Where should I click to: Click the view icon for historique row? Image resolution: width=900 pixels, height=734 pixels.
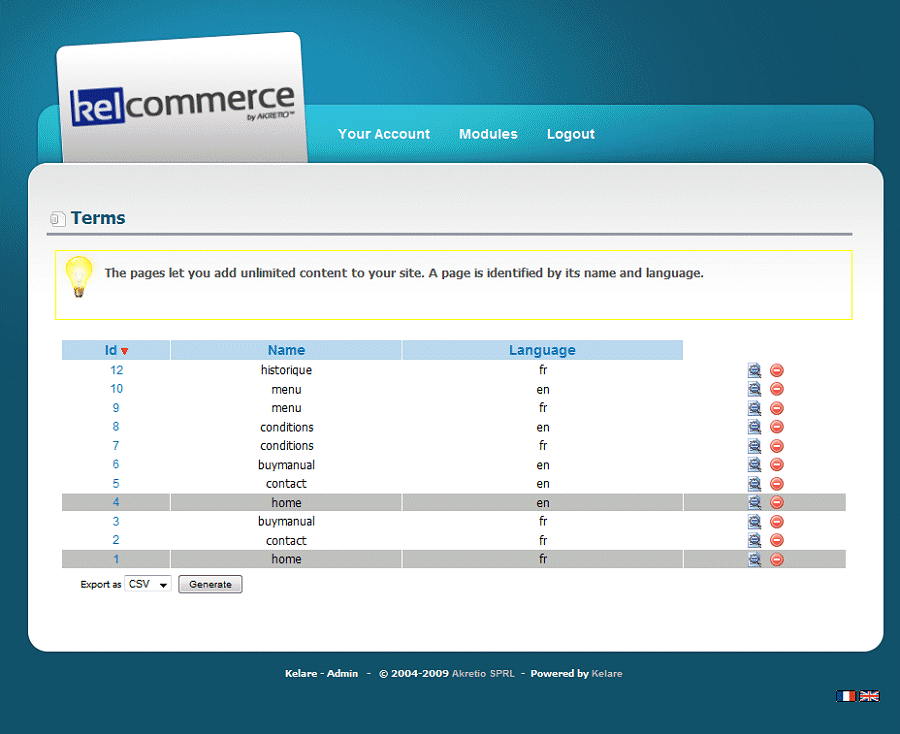coord(755,370)
